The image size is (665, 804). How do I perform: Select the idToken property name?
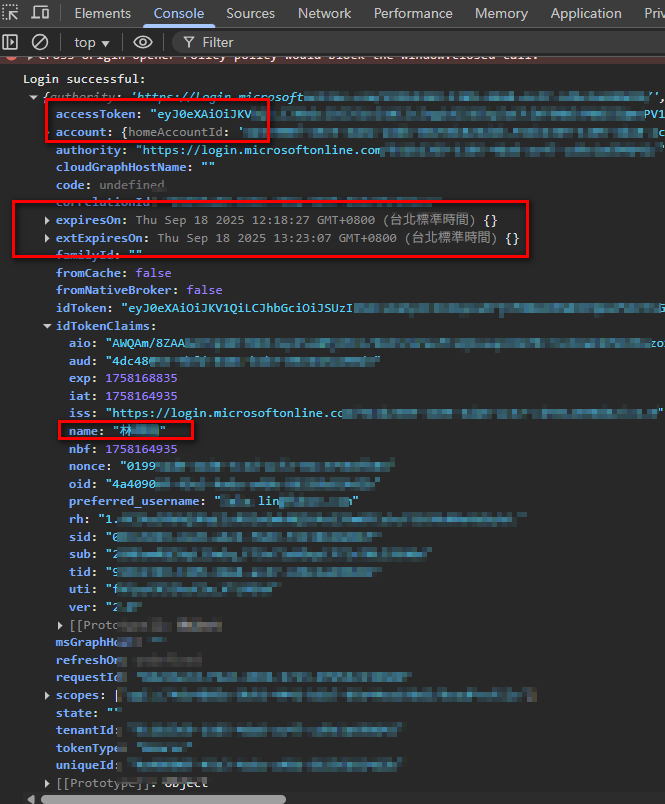coord(82,308)
